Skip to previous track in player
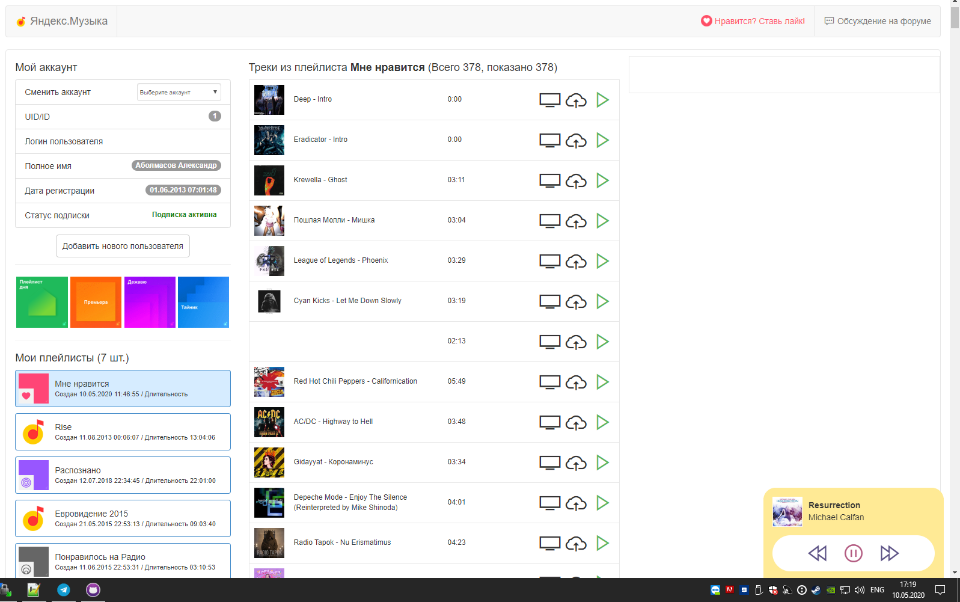This screenshot has height=602, width=960. pos(817,554)
